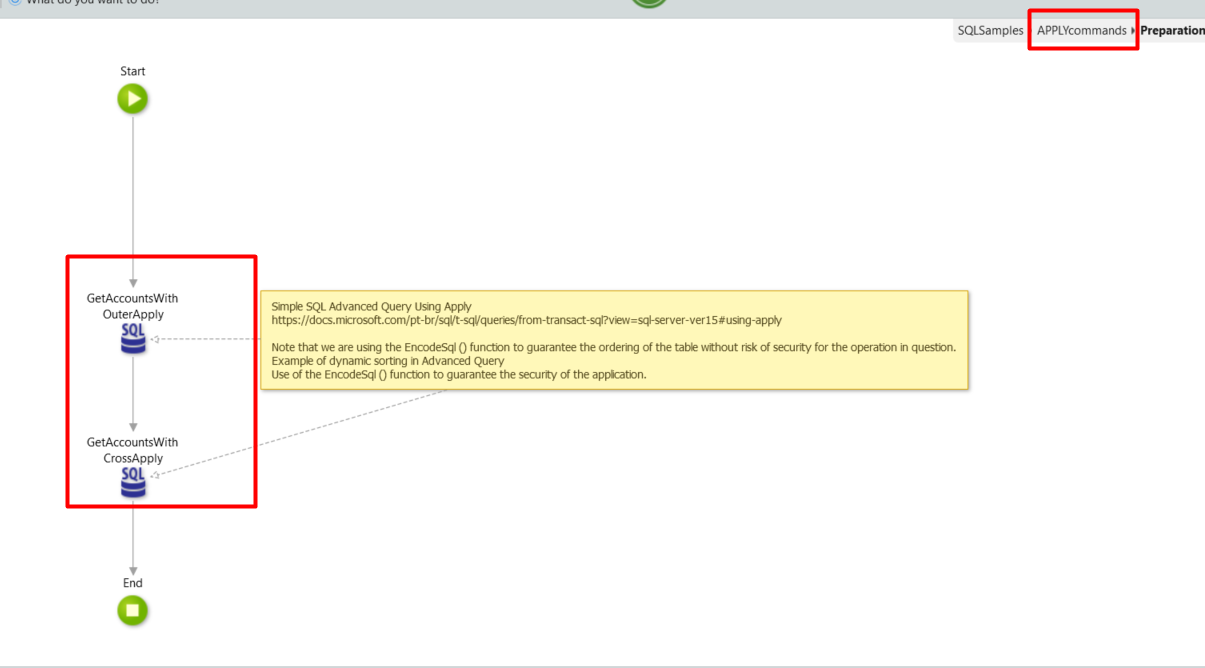The width and height of the screenshot is (1205, 668).
Task: Go to SQLSamples in the breadcrumb
Action: (990, 31)
